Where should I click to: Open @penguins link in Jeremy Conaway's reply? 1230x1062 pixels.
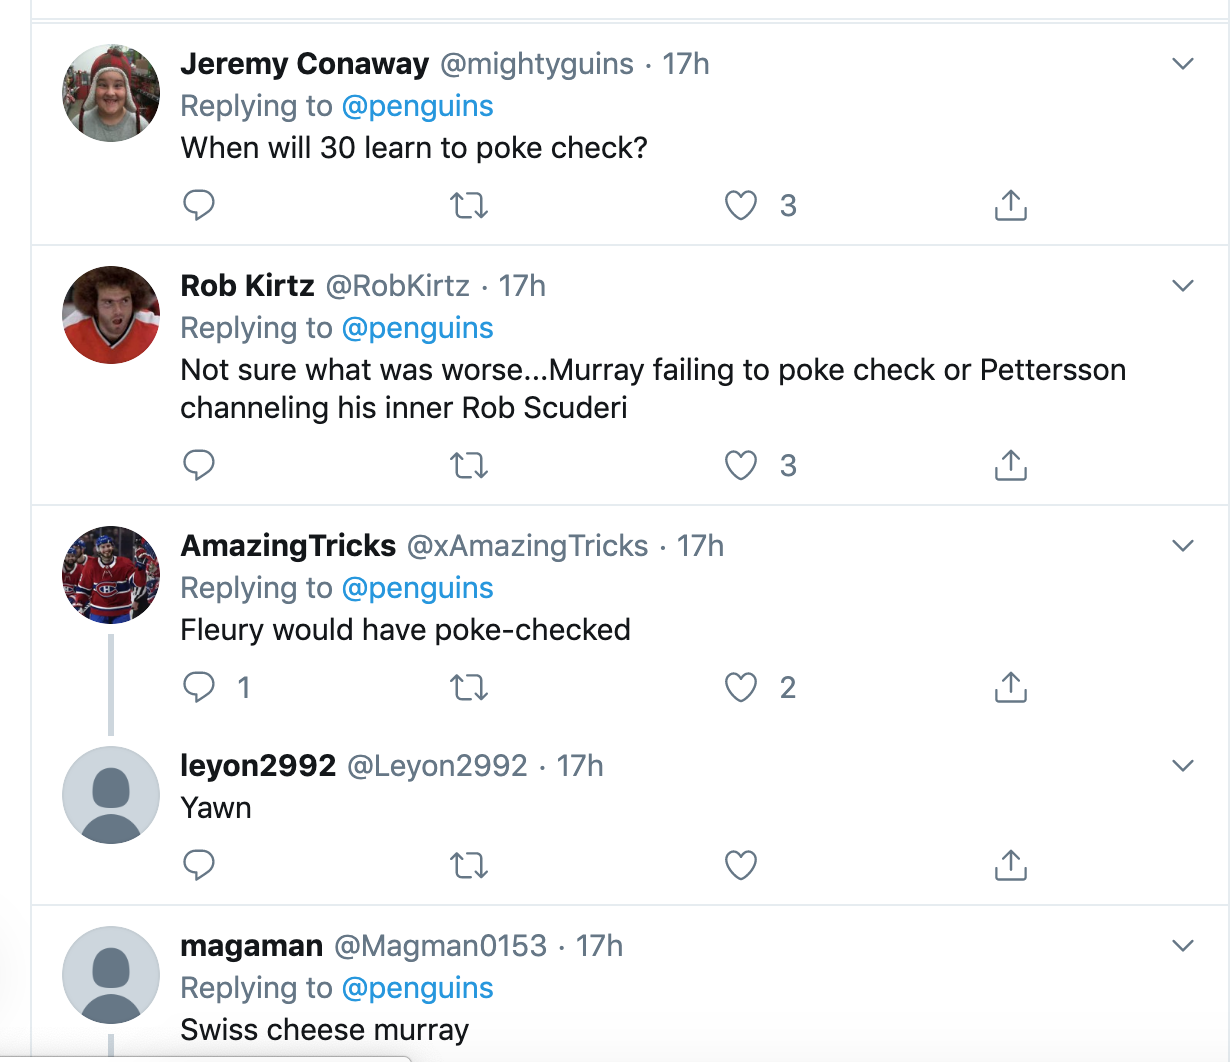(x=417, y=106)
